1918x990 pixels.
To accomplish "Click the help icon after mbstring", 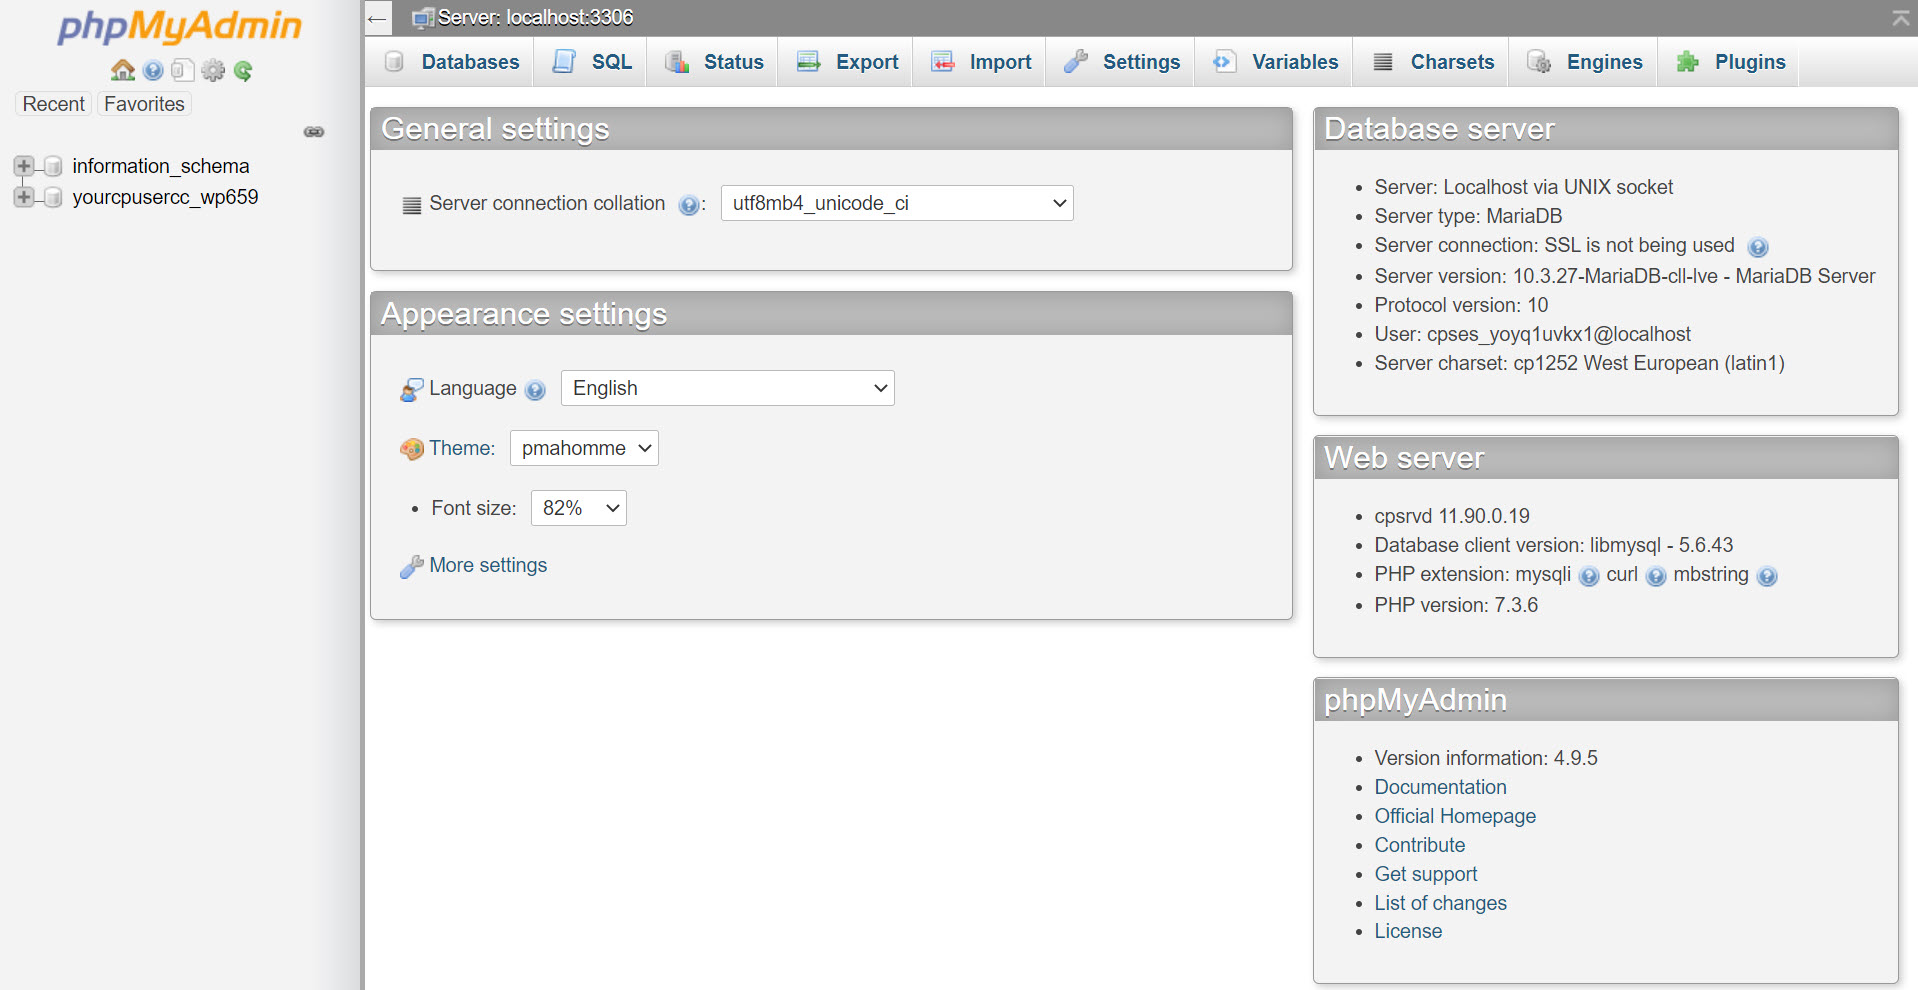I will pyautogui.click(x=1767, y=576).
